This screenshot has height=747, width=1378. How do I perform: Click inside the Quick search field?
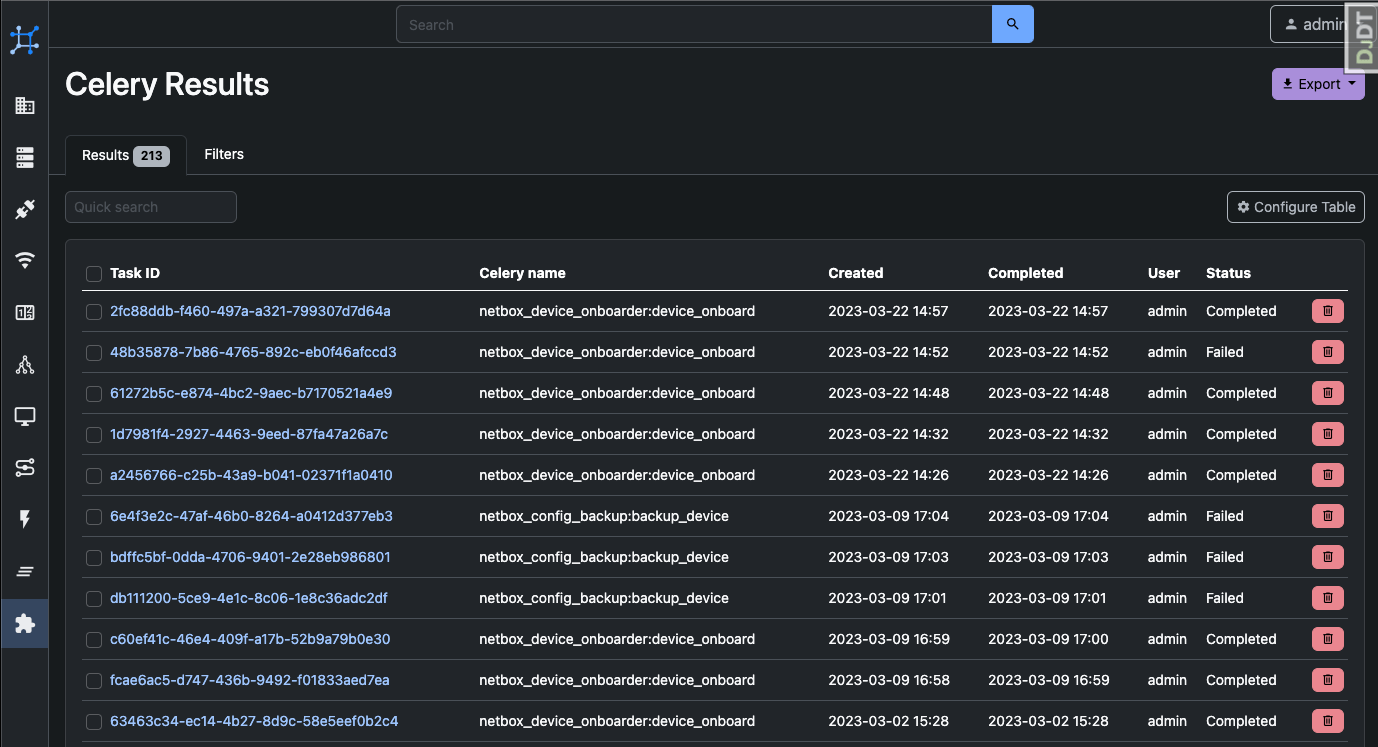point(150,206)
